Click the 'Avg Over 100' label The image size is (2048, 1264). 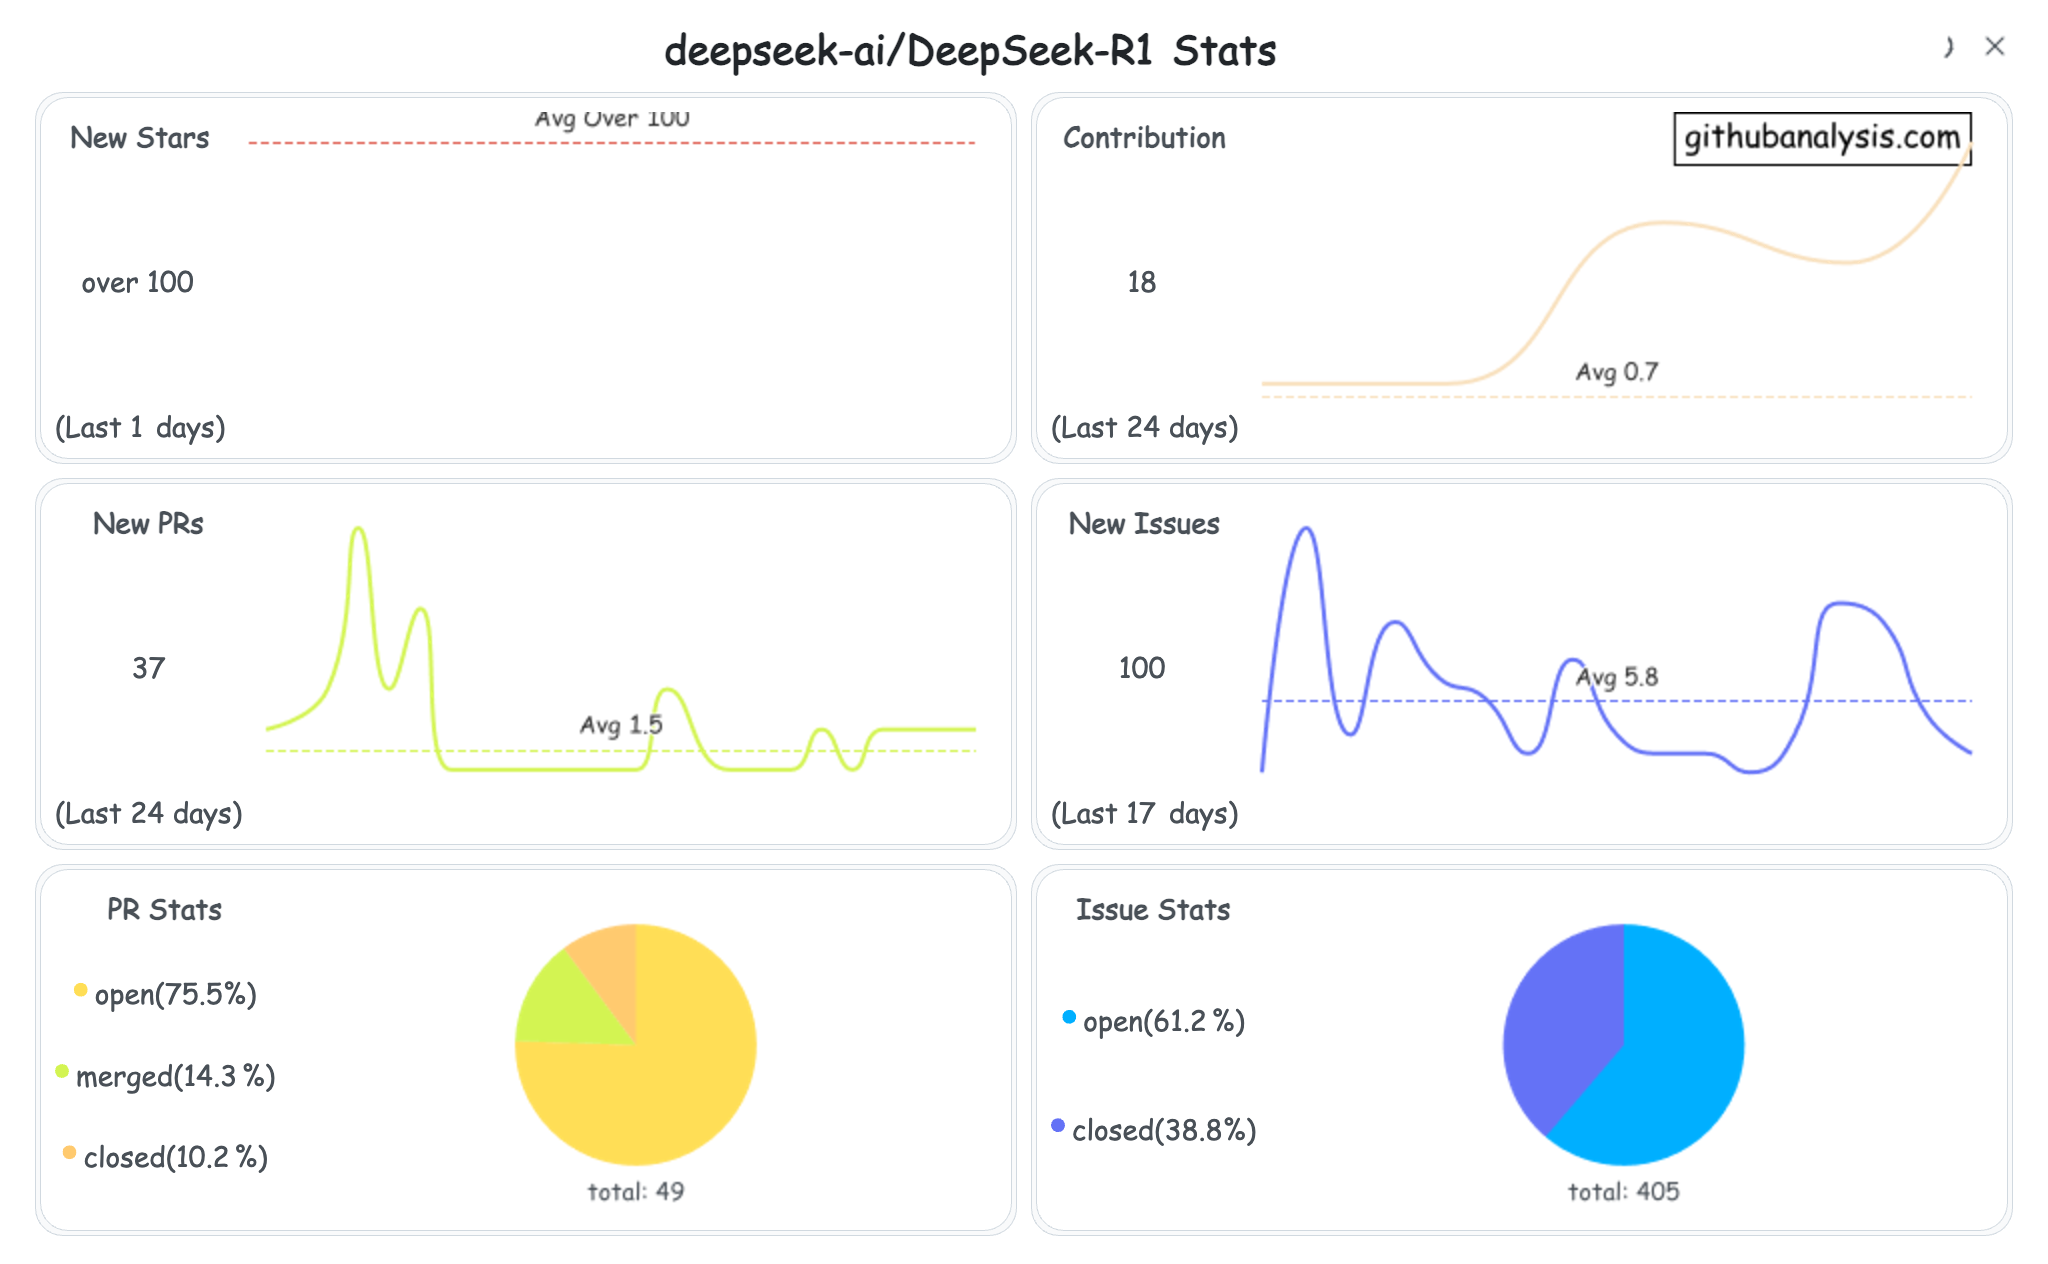click(612, 119)
